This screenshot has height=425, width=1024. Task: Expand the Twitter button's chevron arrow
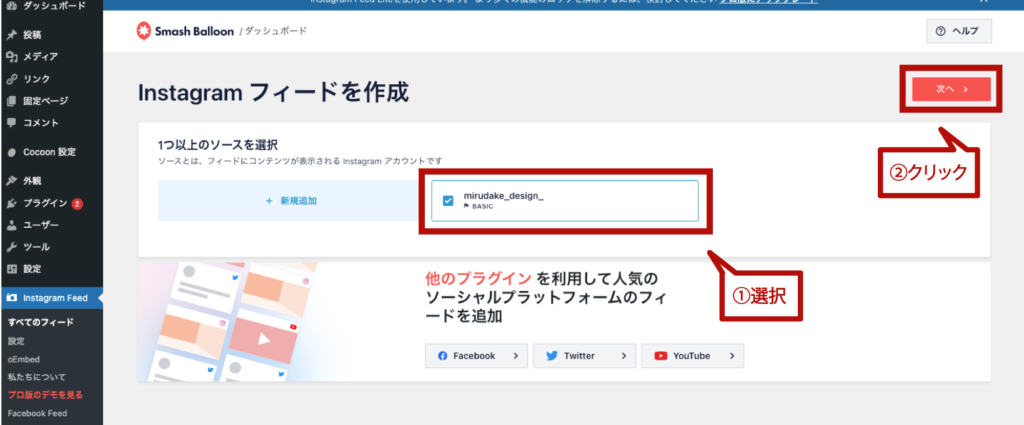pyautogui.click(x=624, y=356)
